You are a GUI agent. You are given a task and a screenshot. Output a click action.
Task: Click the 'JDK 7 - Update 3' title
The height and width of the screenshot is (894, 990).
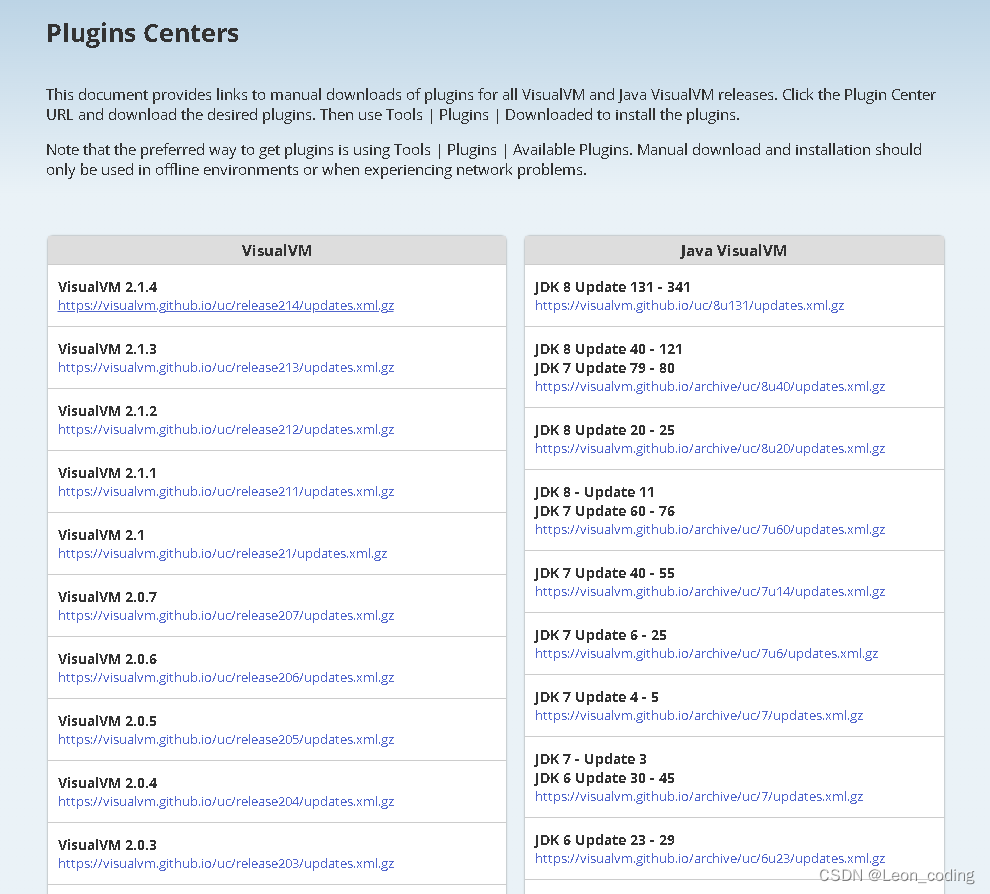click(591, 760)
